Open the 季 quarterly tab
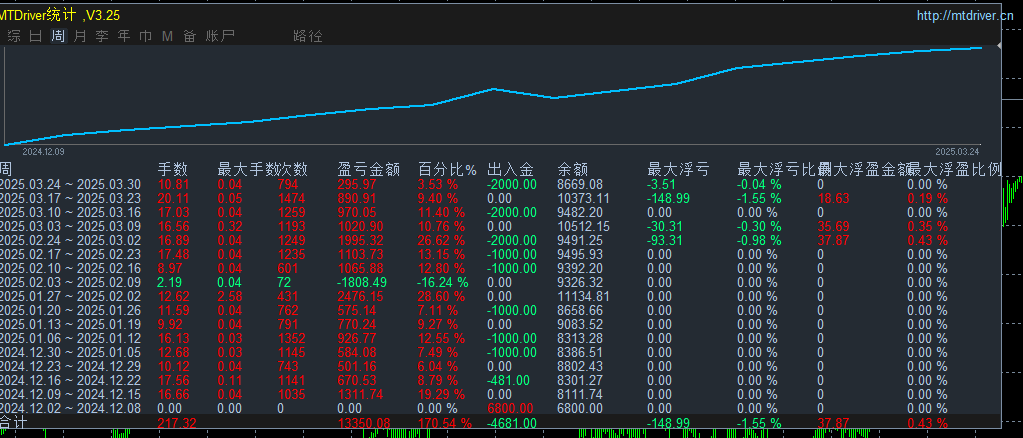This screenshot has height=438, width=1023. (x=102, y=37)
